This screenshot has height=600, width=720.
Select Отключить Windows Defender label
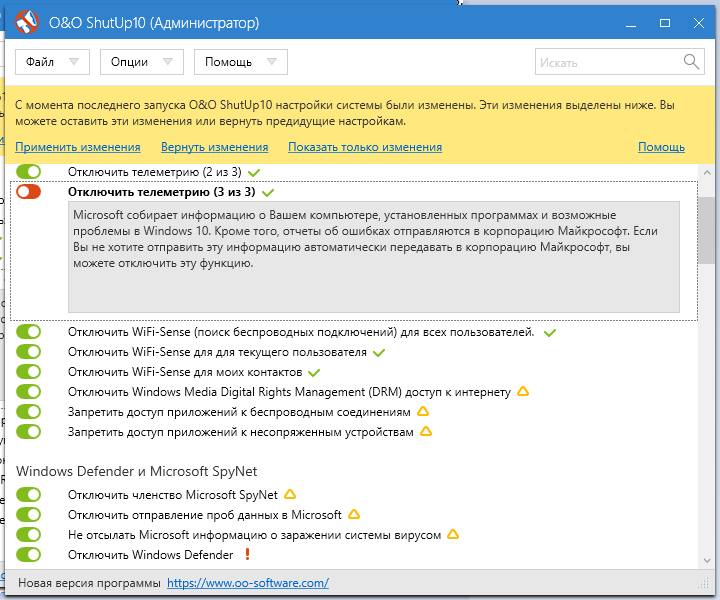[151, 555]
